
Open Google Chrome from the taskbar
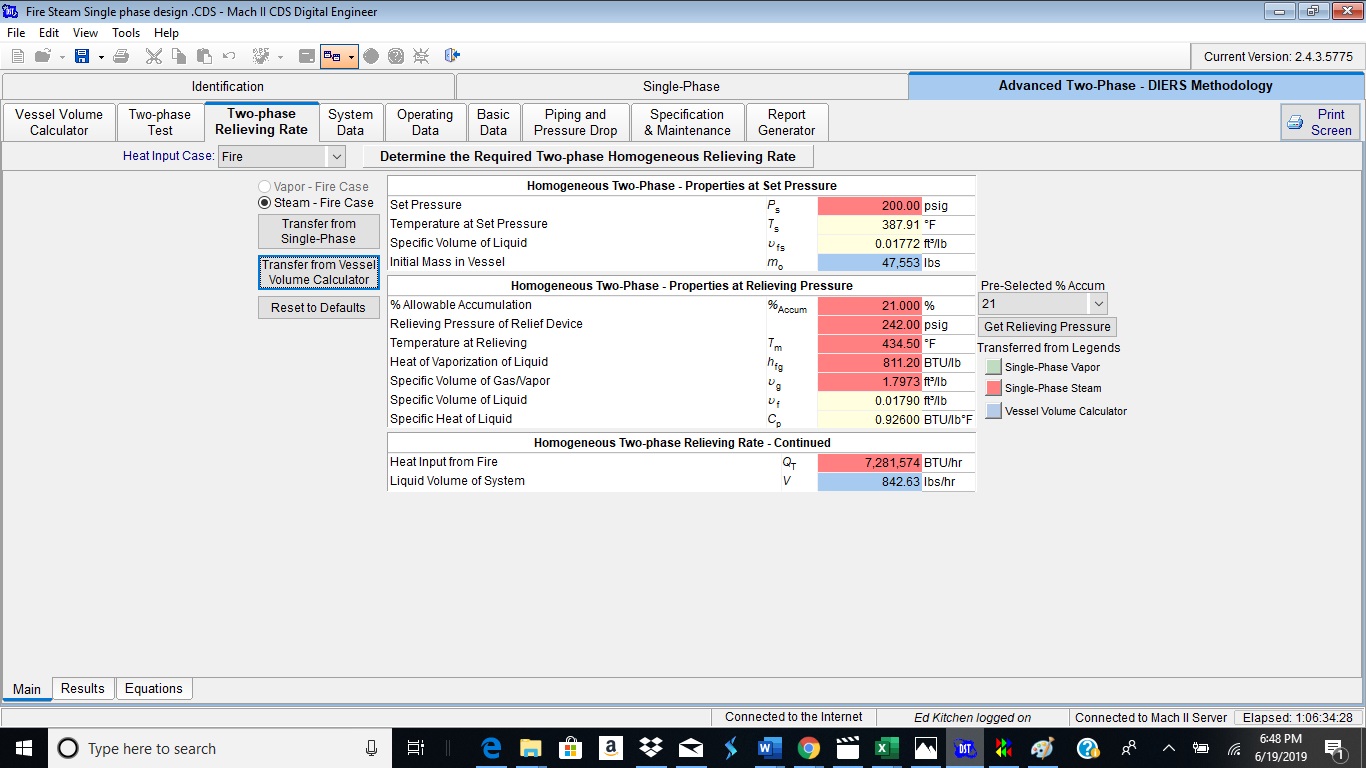(x=809, y=748)
